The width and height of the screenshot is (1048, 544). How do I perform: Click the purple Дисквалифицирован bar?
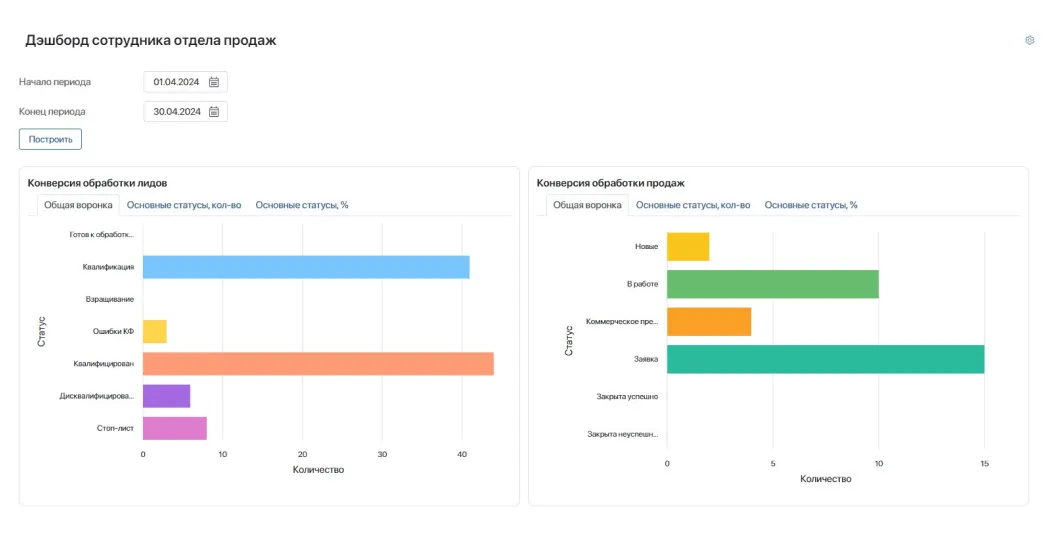(166, 396)
